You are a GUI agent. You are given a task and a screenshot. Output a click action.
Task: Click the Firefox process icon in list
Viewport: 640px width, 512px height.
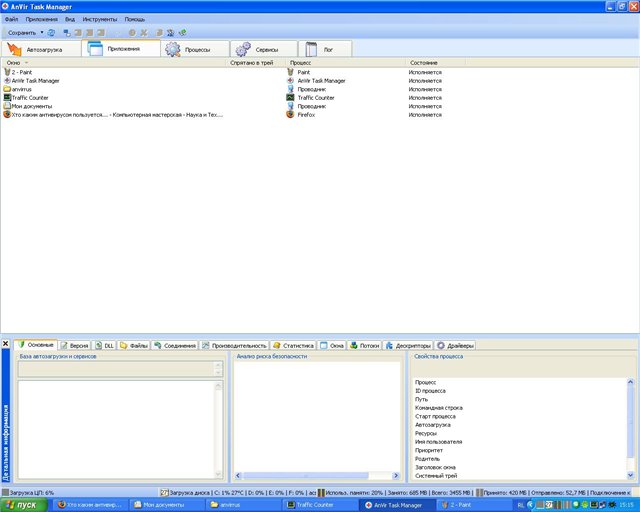(x=291, y=115)
